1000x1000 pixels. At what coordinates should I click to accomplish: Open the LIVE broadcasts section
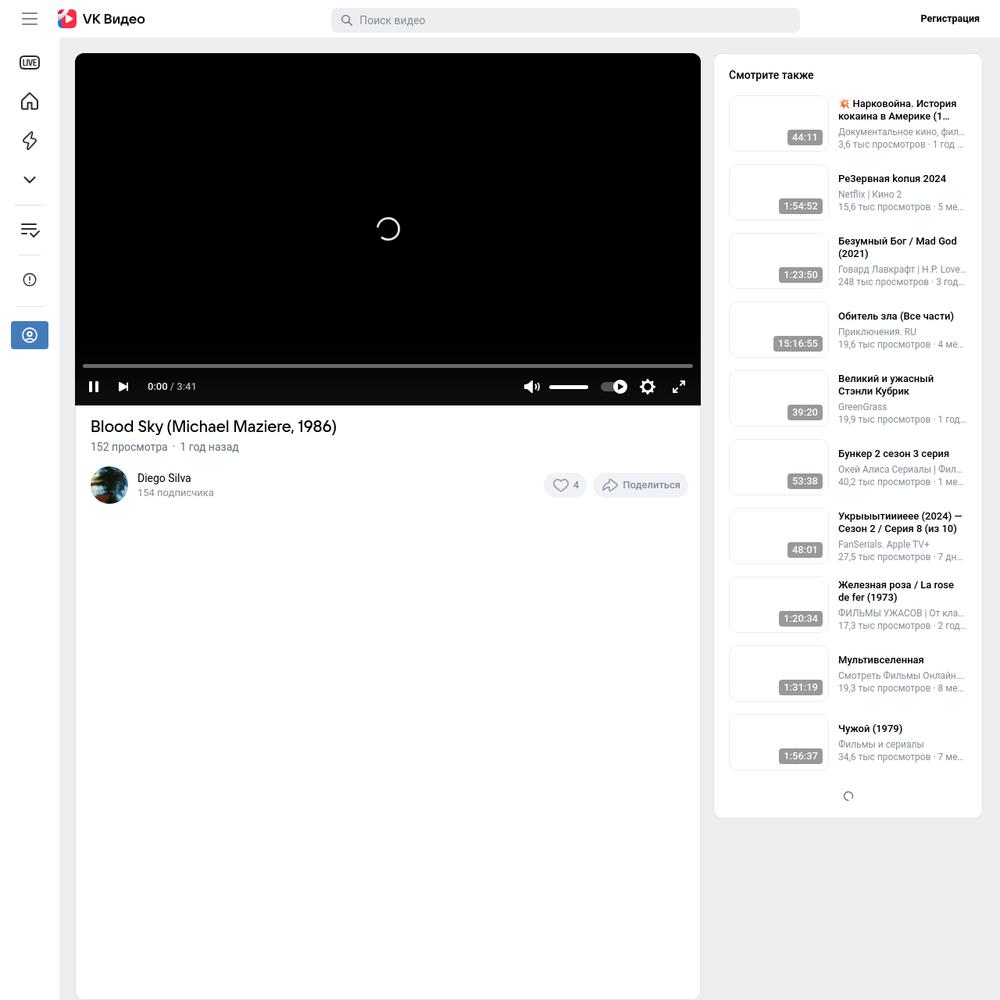tap(29, 62)
